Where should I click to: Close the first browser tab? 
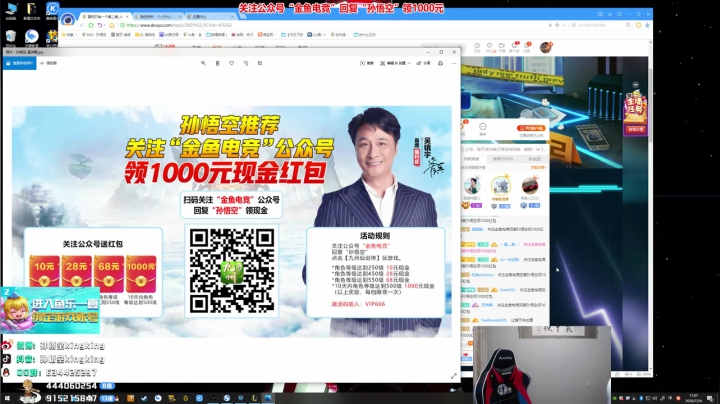pos(127,17)
